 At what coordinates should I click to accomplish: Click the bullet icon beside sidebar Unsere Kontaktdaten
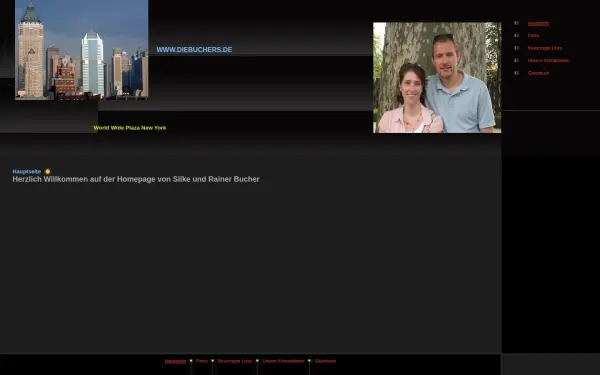[x=517, y=60]
